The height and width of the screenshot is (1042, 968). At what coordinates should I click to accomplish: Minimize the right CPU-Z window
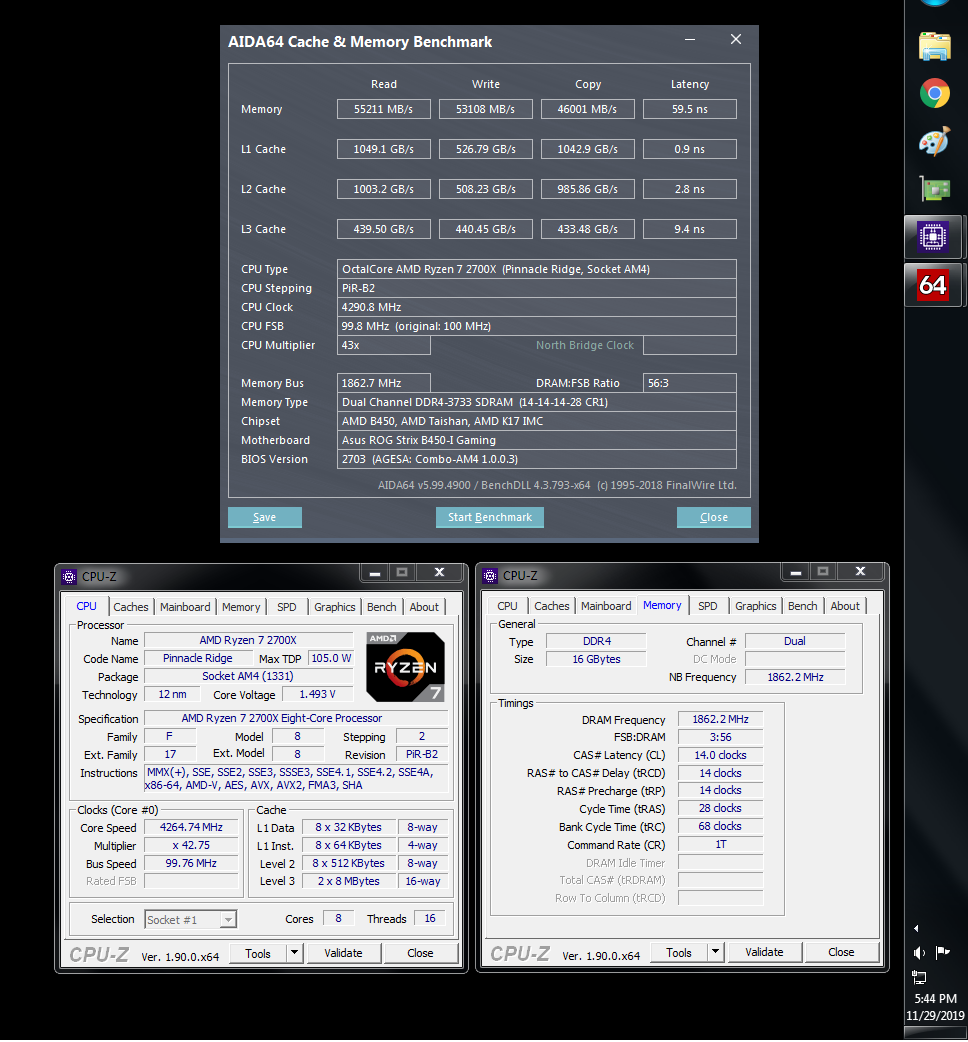pos(796,572)
